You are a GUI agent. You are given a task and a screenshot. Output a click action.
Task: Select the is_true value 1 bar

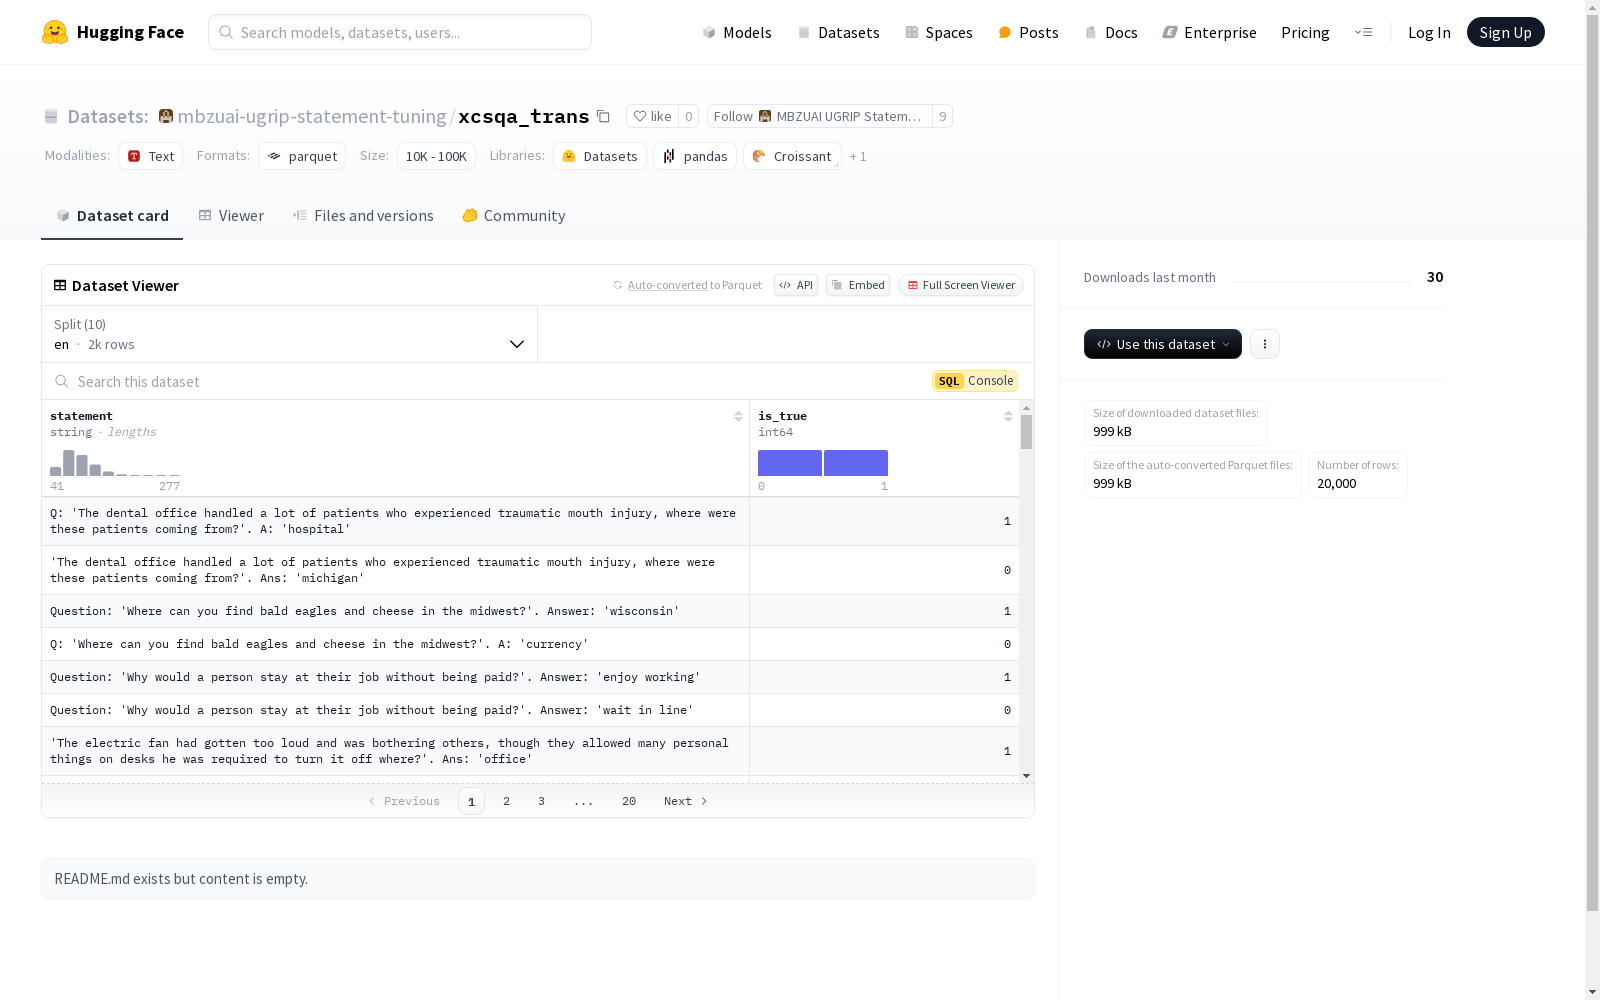pyautogui.click(x=856, y=463)
